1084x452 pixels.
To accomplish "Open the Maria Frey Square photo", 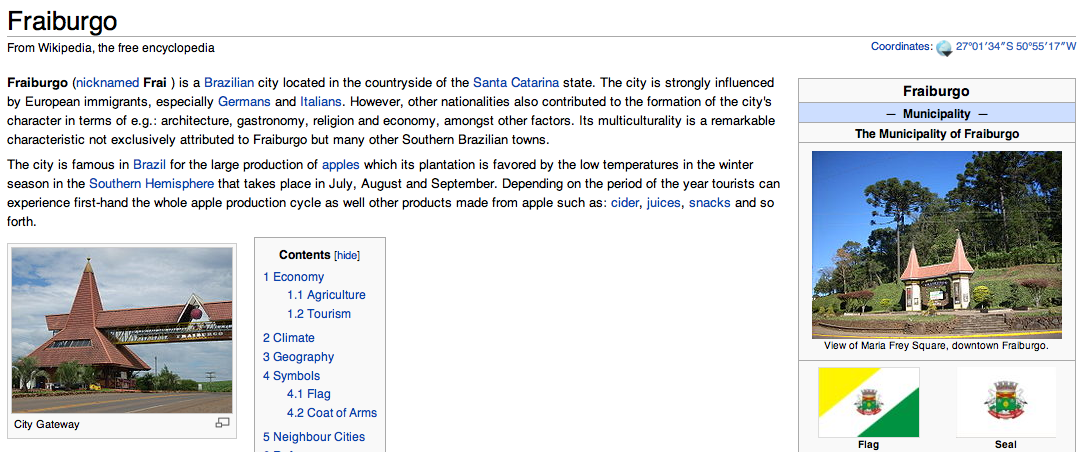I will [937, 245].
